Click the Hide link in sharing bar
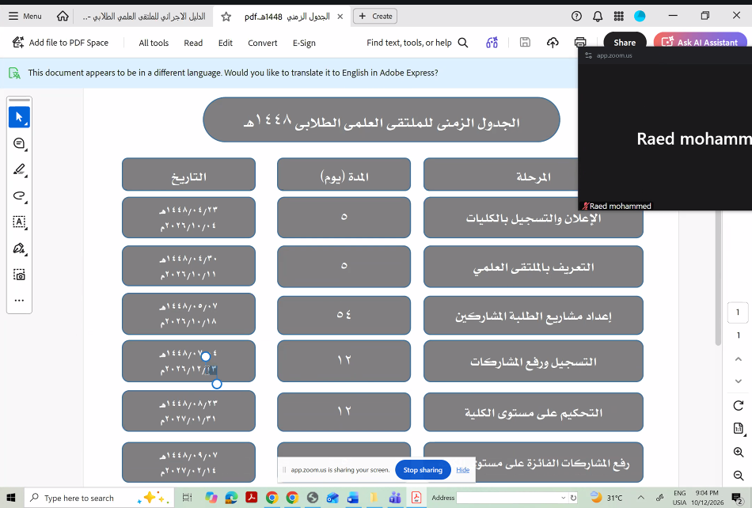Screen dimensions: 752x508 point(463,470)
